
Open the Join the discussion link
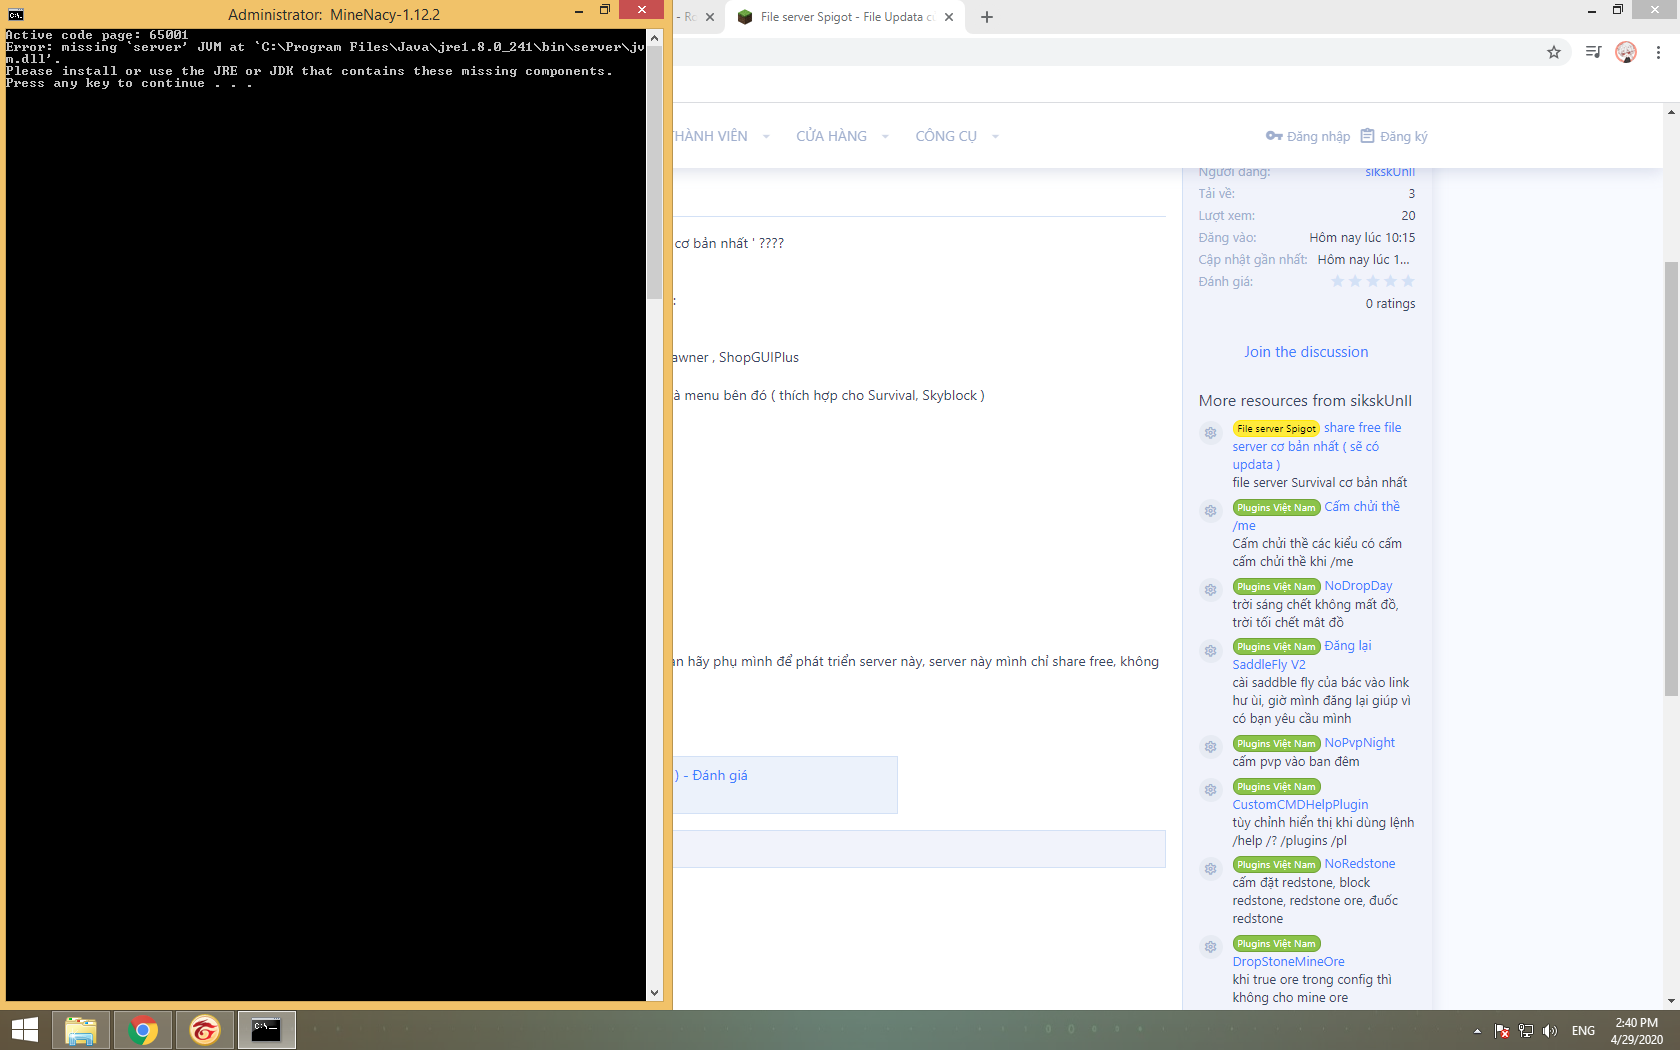pos(1306,352)
